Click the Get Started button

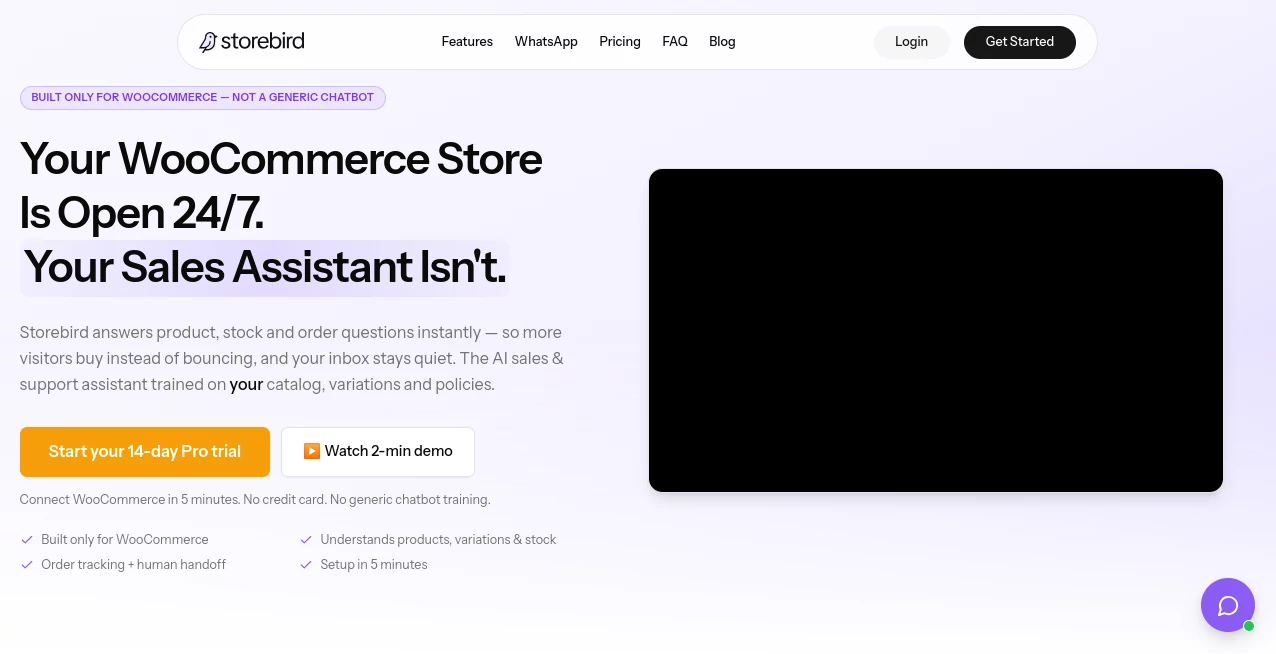pyautogui.click(x=1020, y=42)
